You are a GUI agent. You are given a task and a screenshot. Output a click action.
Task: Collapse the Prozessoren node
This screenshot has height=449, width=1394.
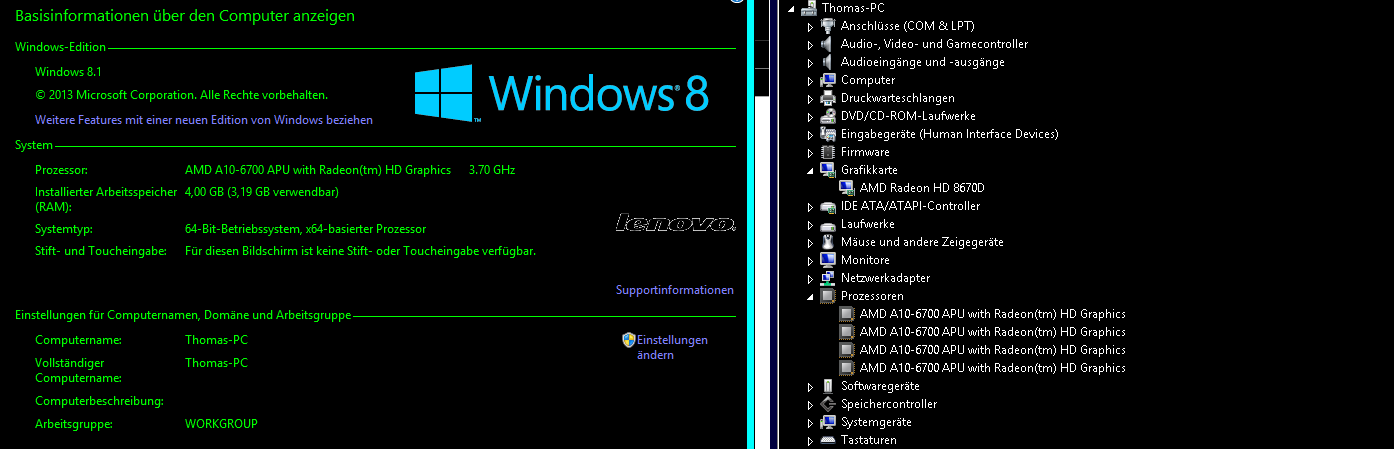tap(811, 297)
